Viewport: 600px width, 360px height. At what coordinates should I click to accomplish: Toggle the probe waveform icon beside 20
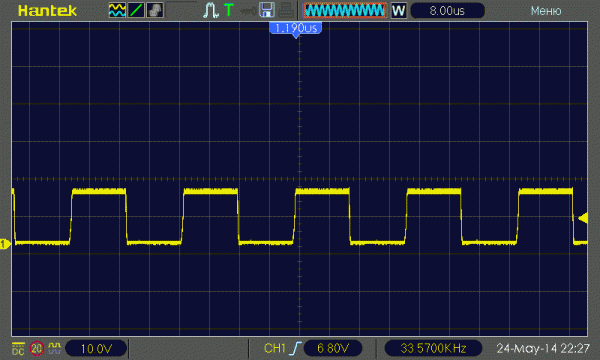[x=55, y=348]
